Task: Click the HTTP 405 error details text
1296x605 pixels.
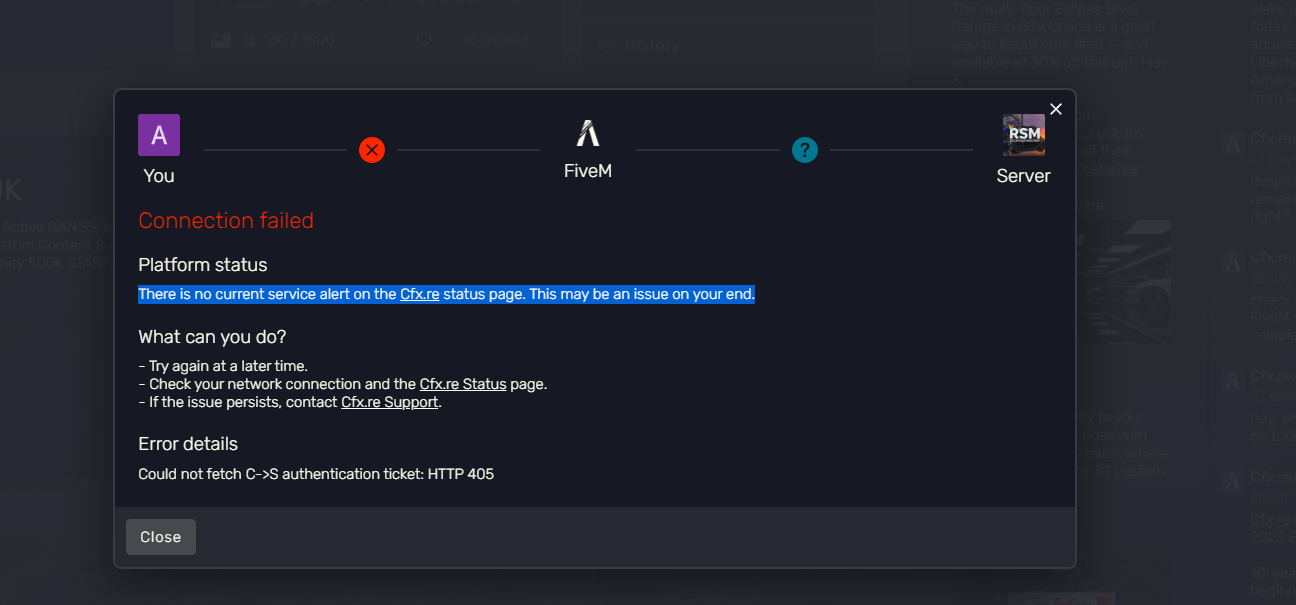Action: click(316, 474)
